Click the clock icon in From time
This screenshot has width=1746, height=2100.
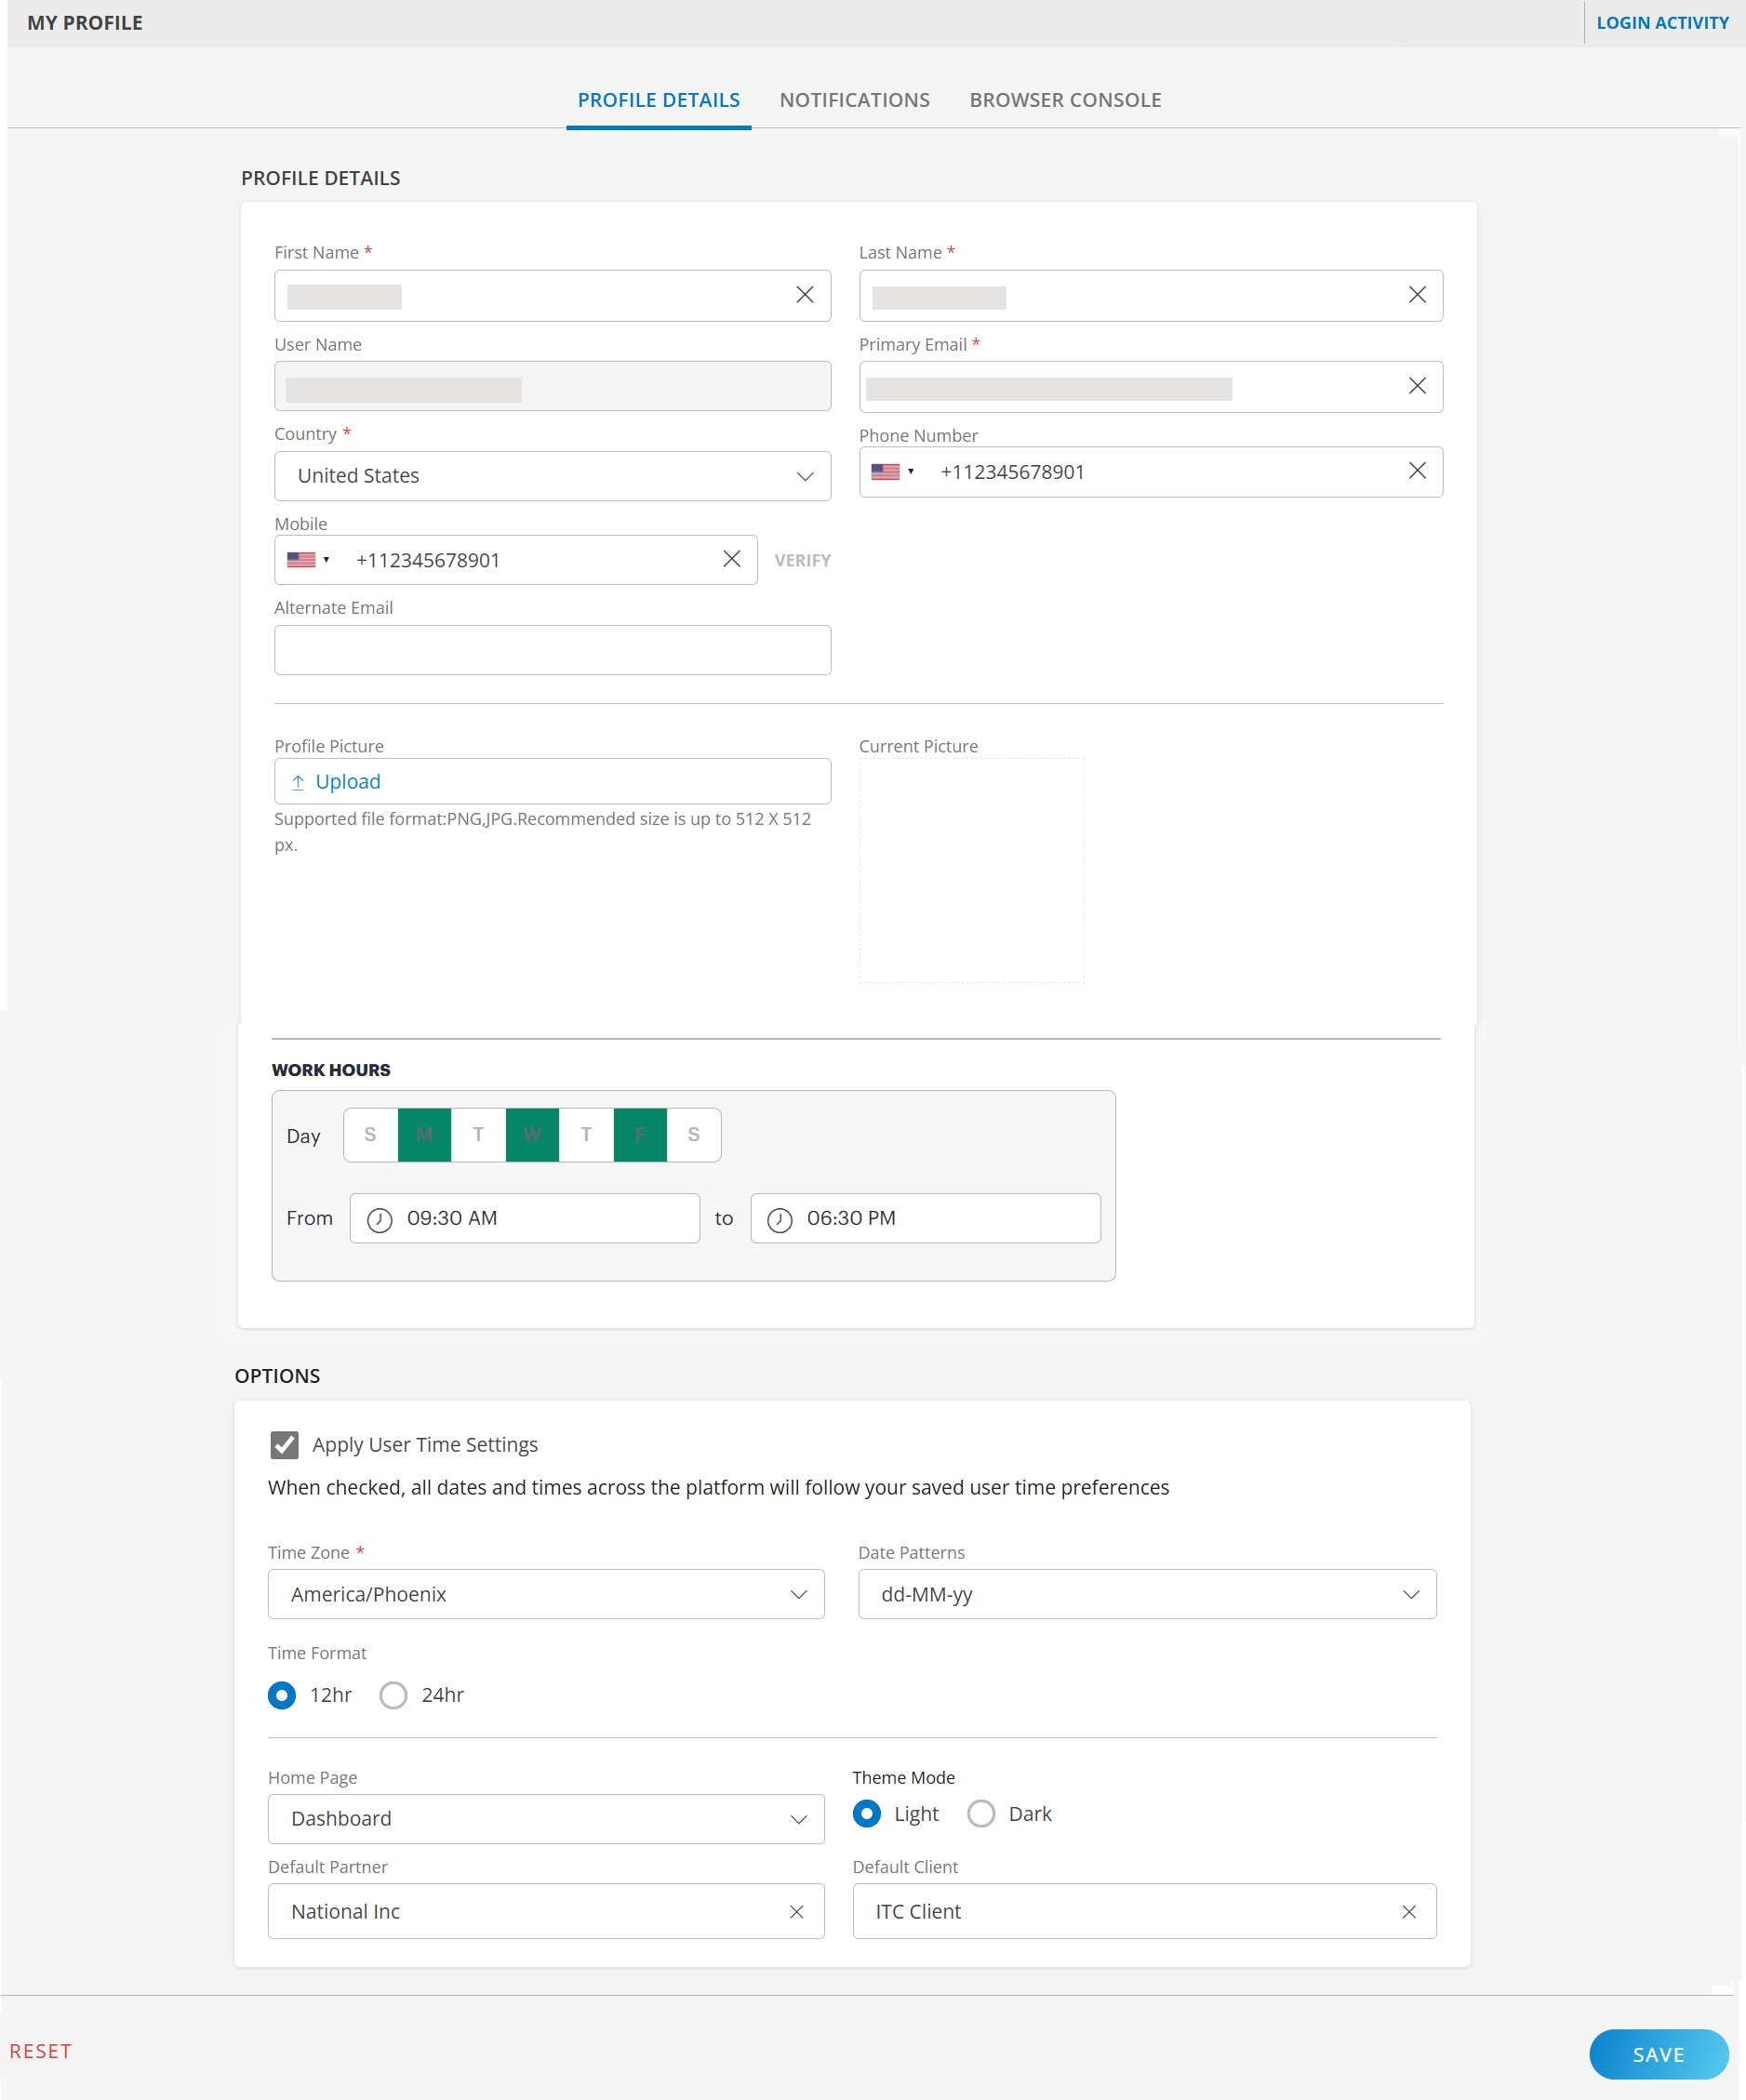[x=379, y=1219]
